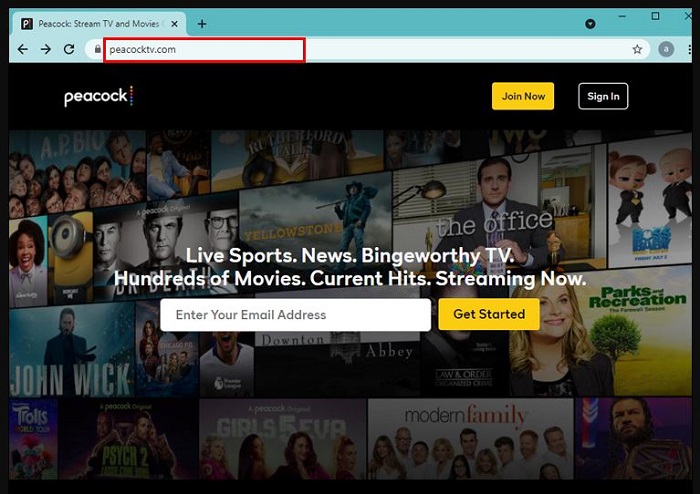Open the user profile avatar icon
The width and height of the screenshot is (700, 494).
pos(666,49)
